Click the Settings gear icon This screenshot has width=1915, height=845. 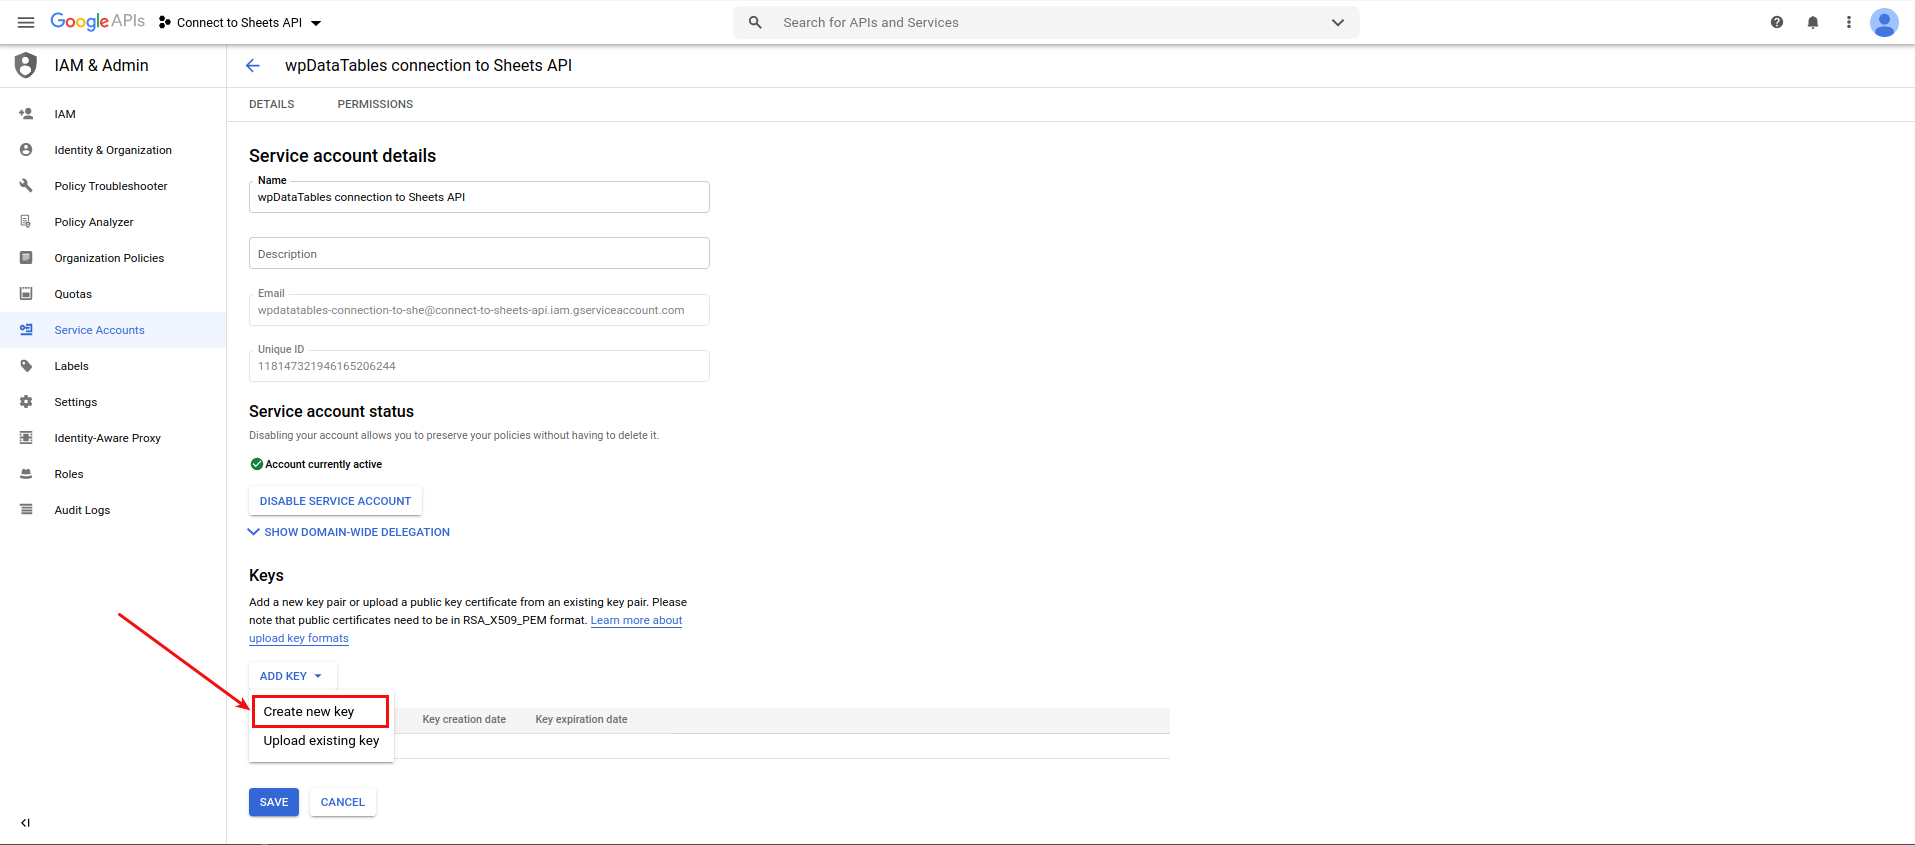[26, 402]
